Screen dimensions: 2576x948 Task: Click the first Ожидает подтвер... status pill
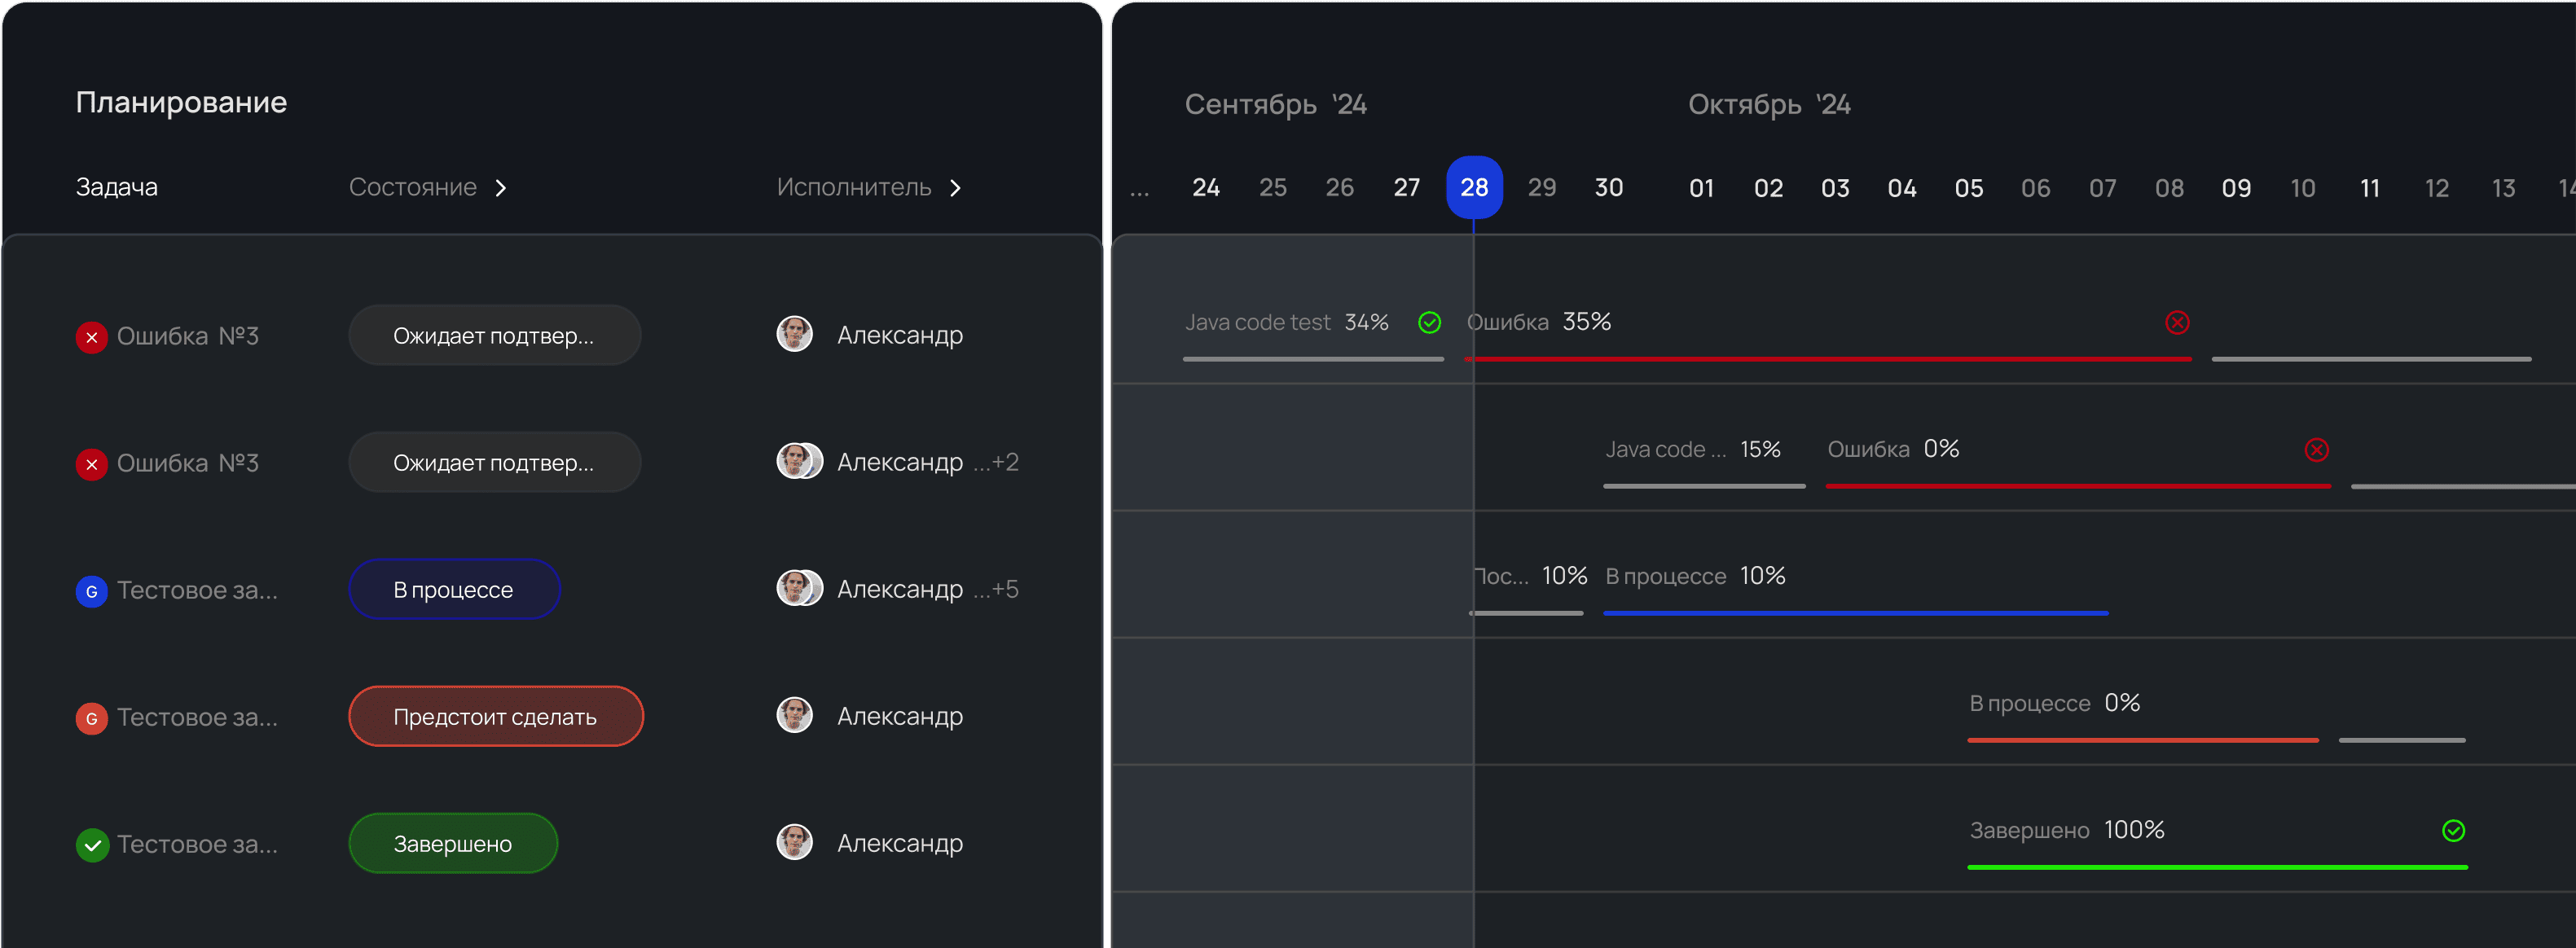[x=494, y=335]
